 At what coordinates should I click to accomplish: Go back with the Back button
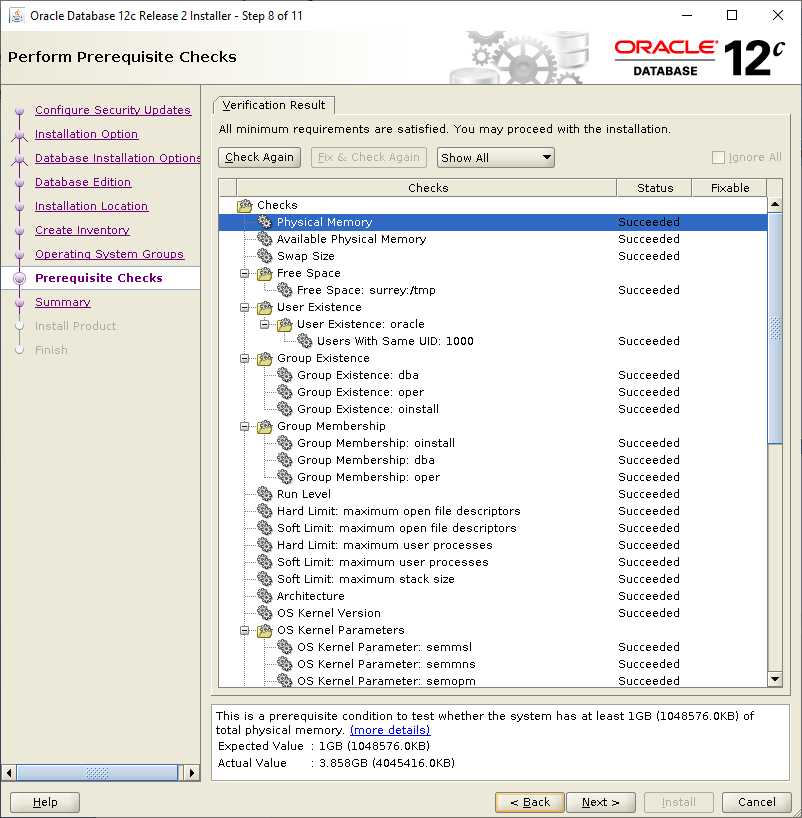(530, 802)
